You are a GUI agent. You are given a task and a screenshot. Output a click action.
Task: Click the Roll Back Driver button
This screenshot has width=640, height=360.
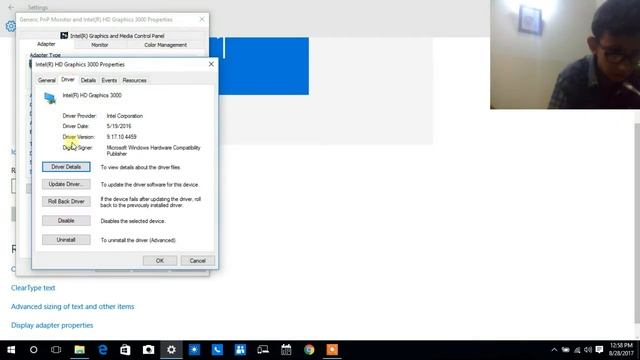[x=66, y=201]
